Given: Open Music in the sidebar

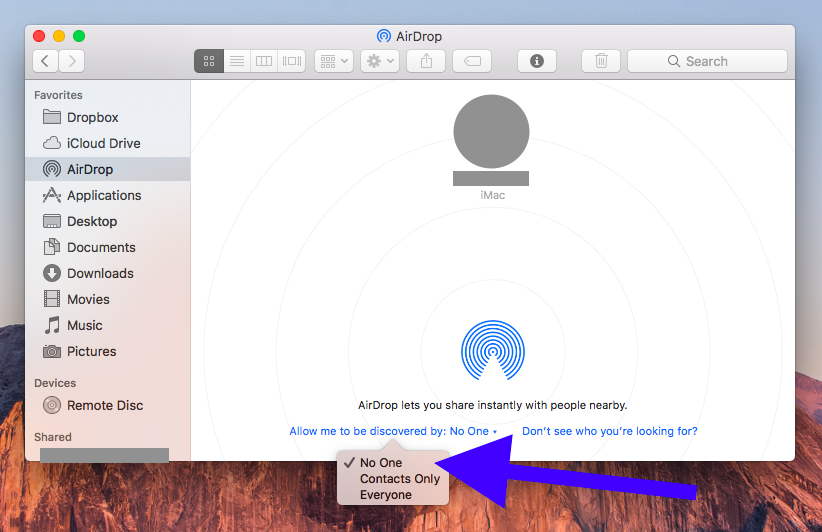Looking at the screenshot, I should [x=107, y=325].
